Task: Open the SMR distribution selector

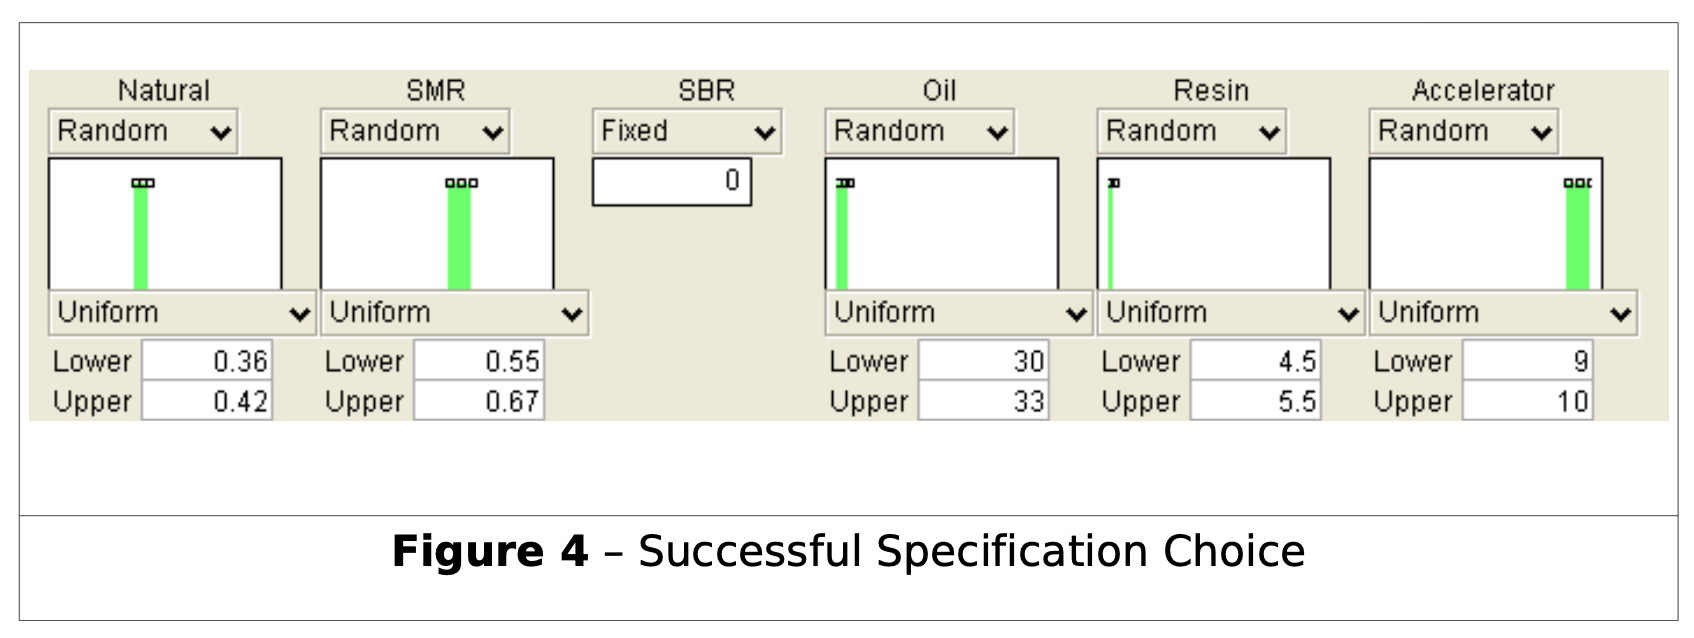Action: point(455,312)
